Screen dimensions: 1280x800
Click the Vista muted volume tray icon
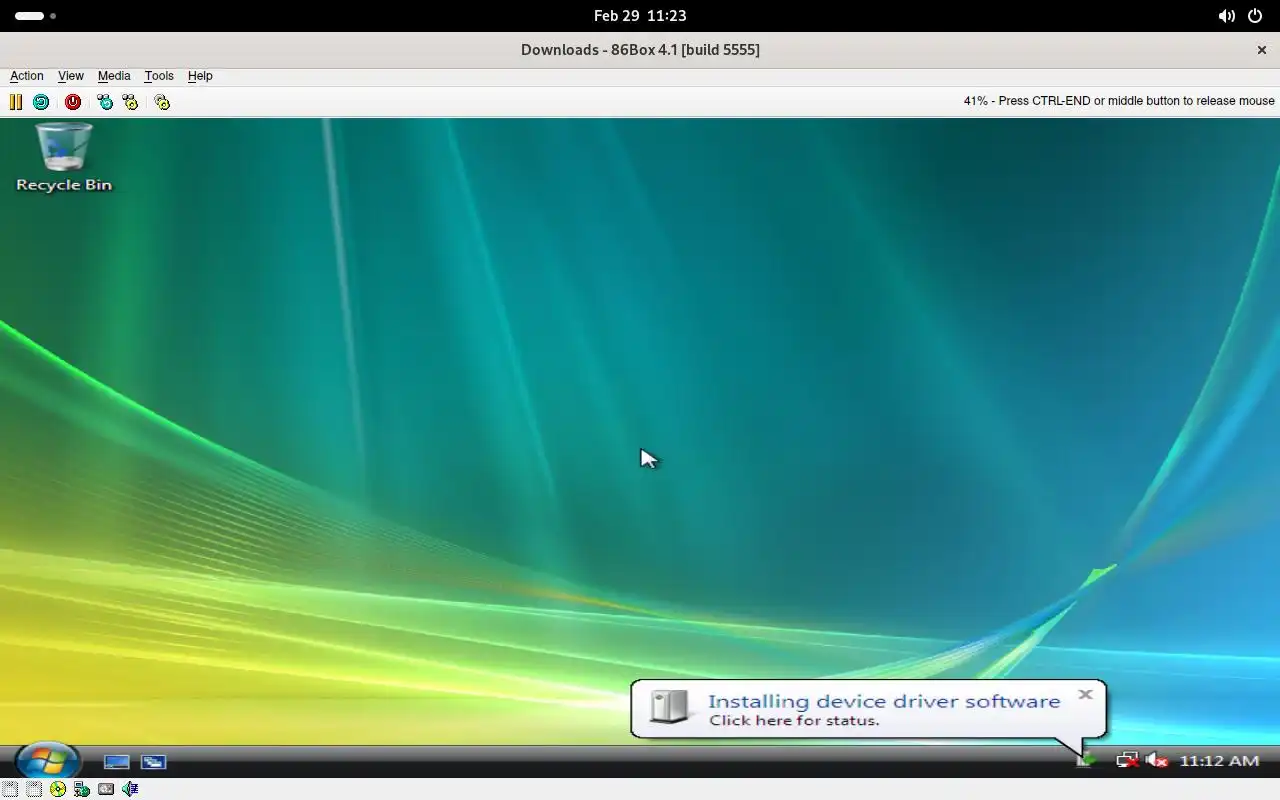pyautogui.click(x=1156, y=761)
